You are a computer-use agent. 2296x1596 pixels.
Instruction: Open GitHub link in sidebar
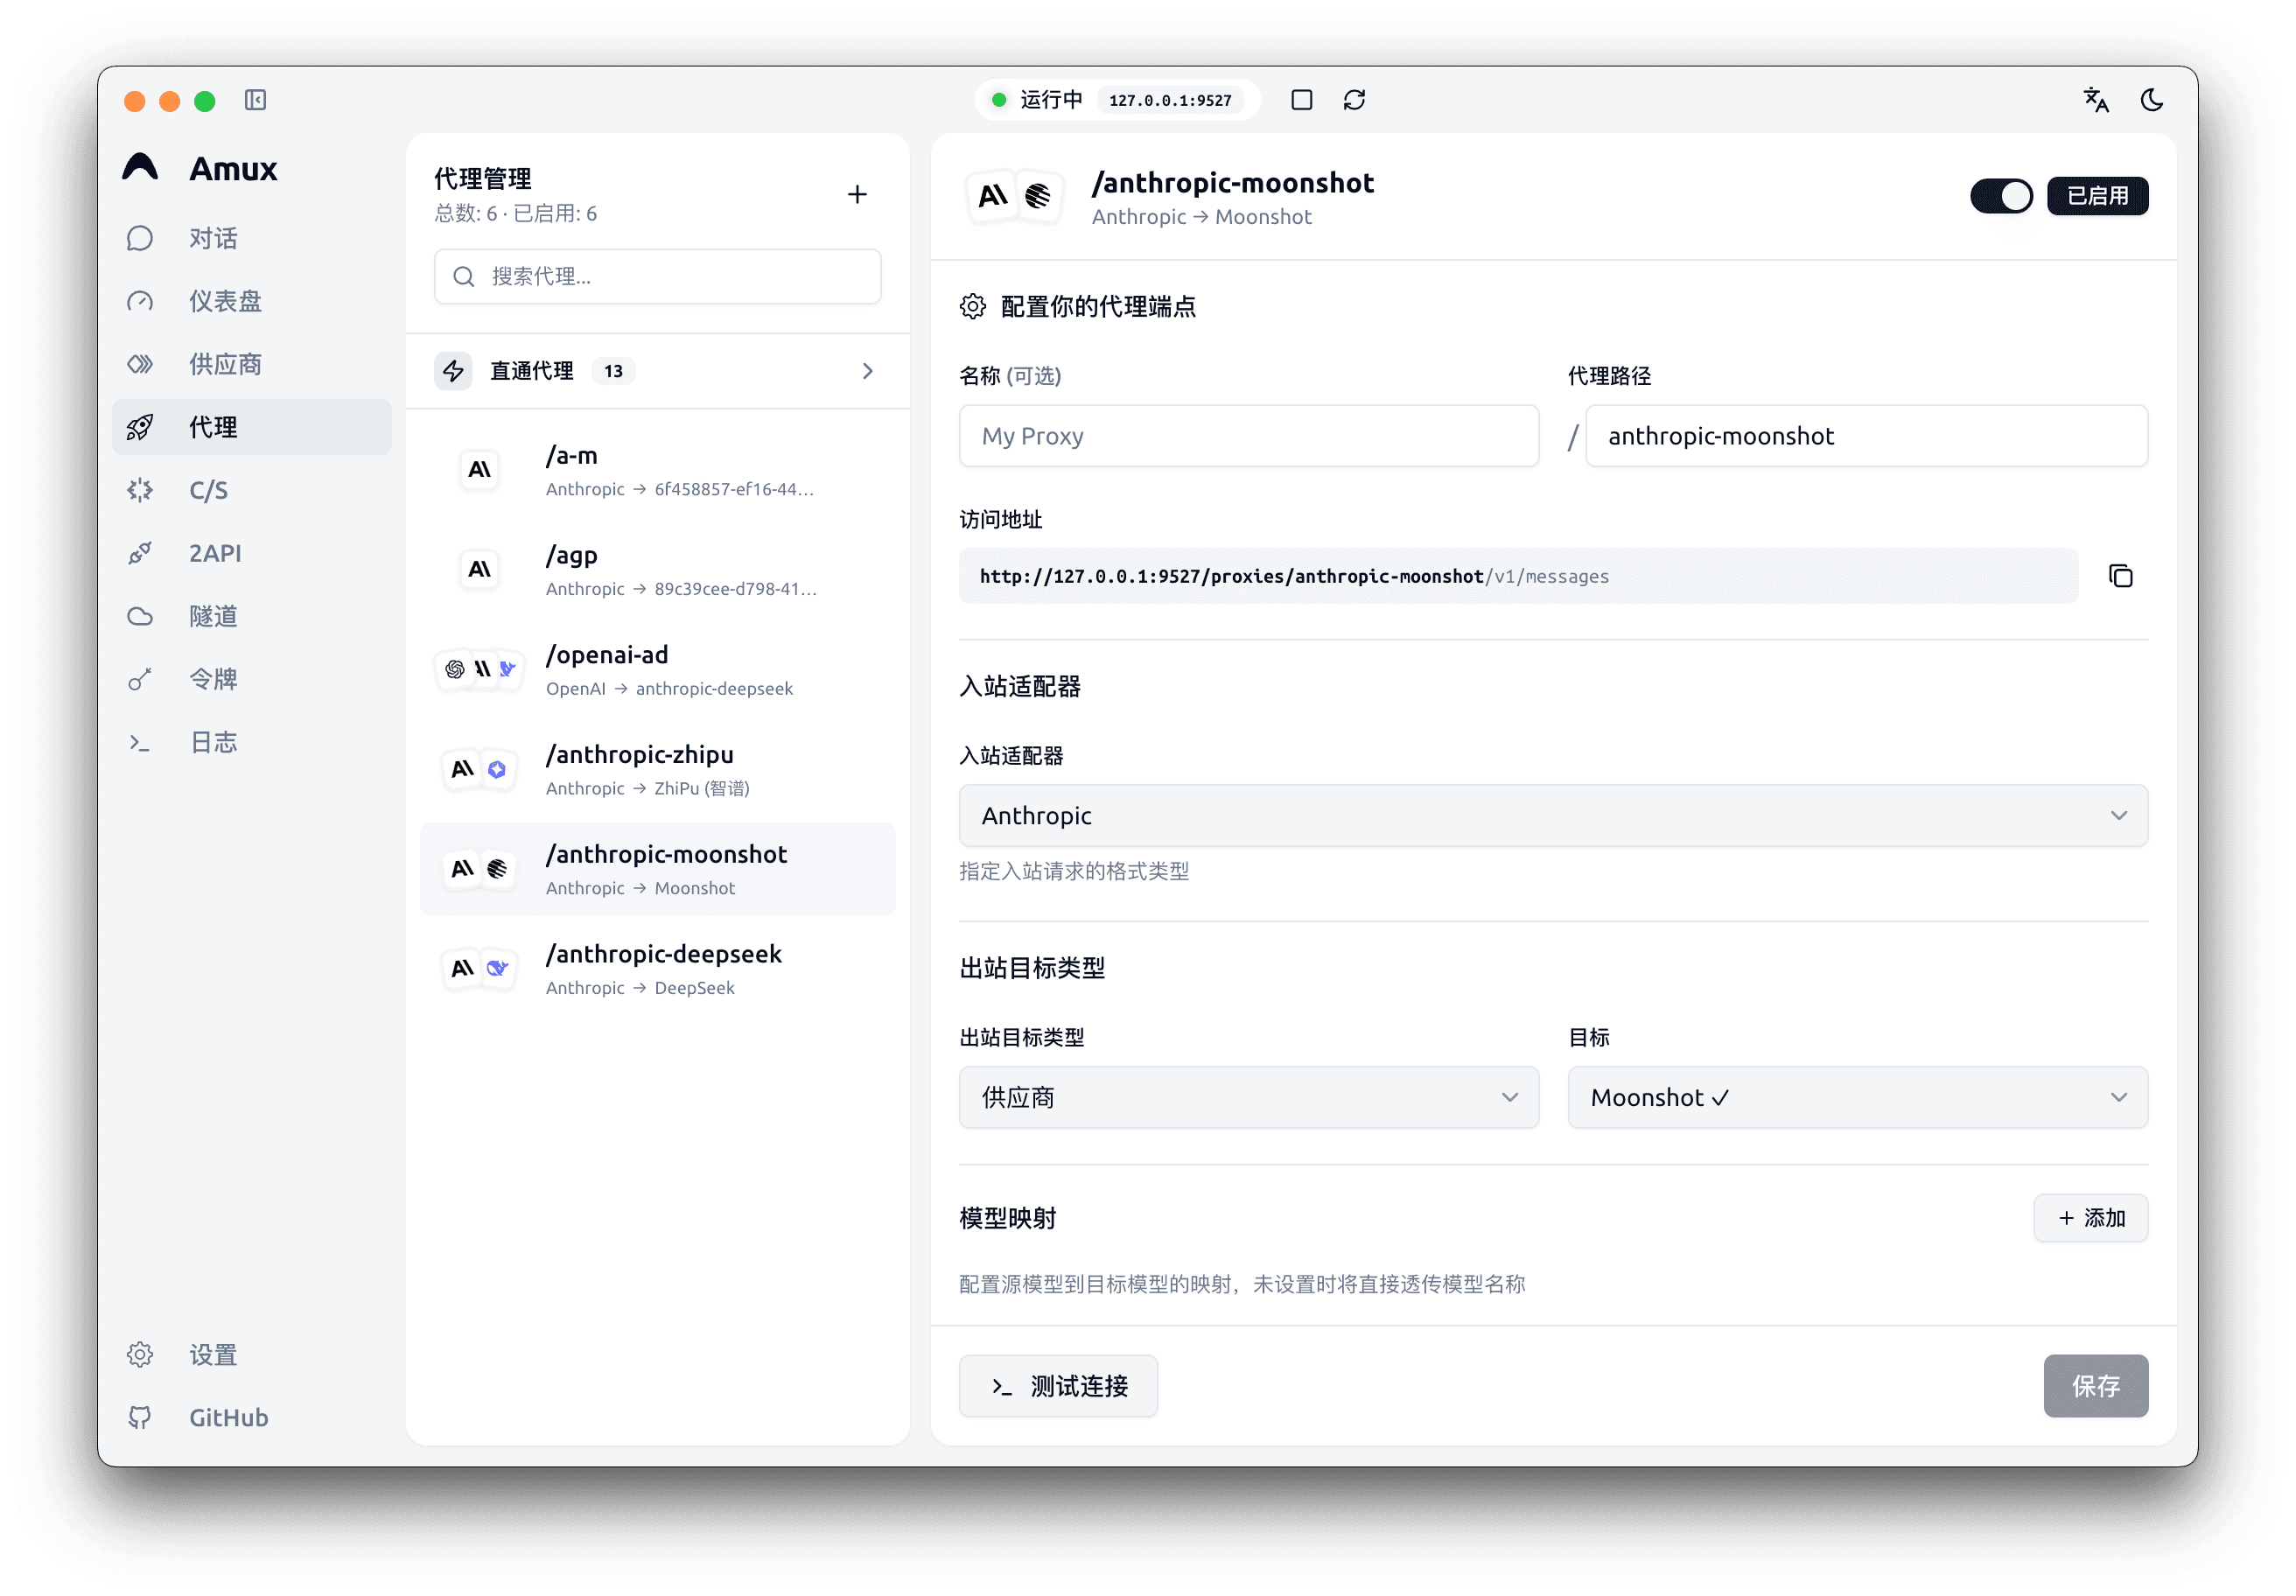[x=252, y=1419]
